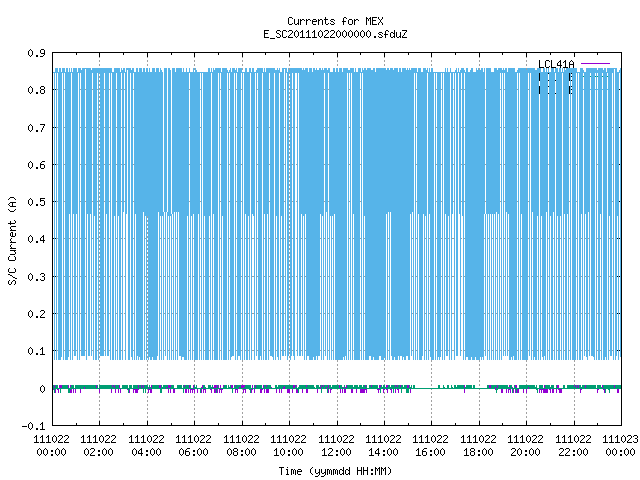This screenshot has width=640, height=480.
Task: Click the 0.6 y-axis tick label
Action: point(36,165)
